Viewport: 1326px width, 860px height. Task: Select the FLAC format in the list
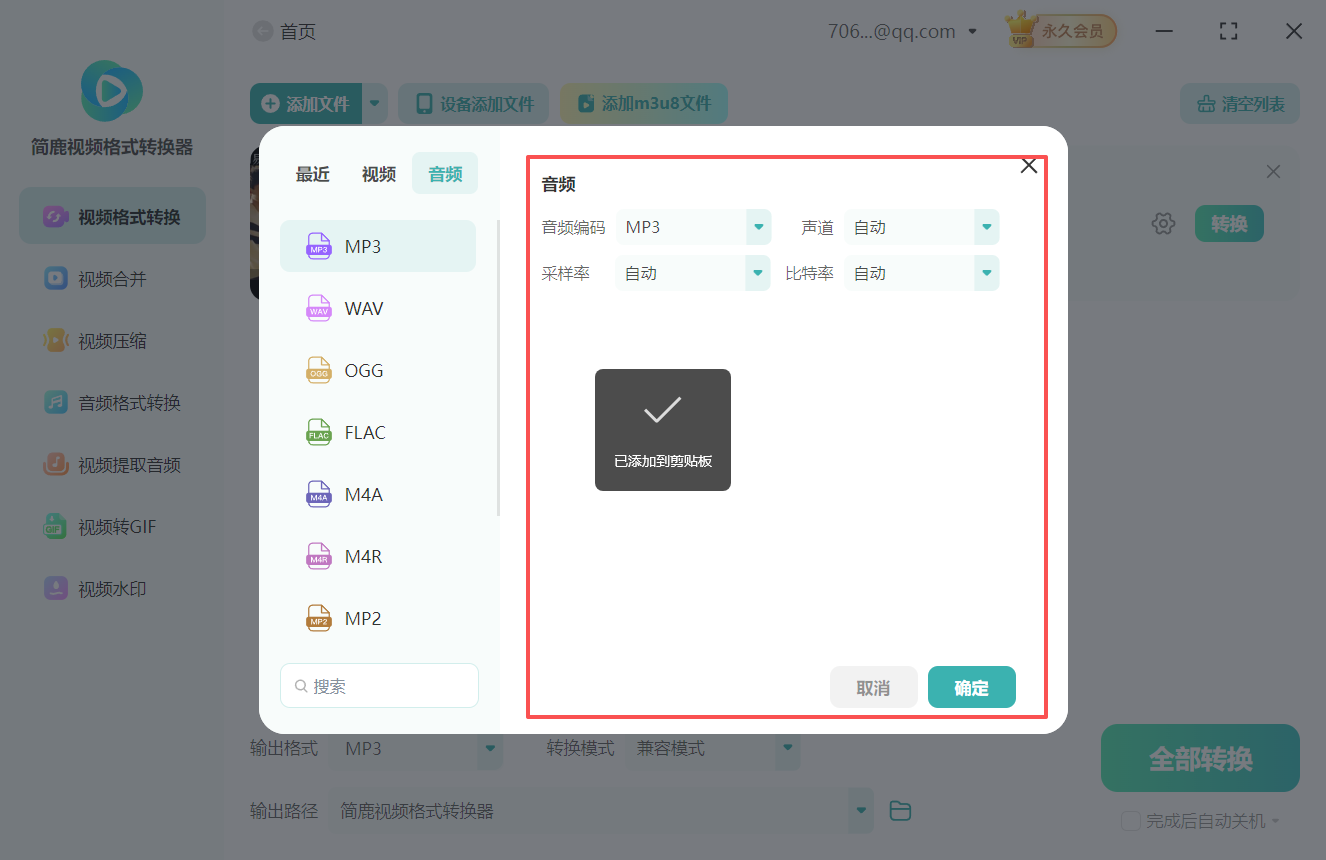[365, 432]
